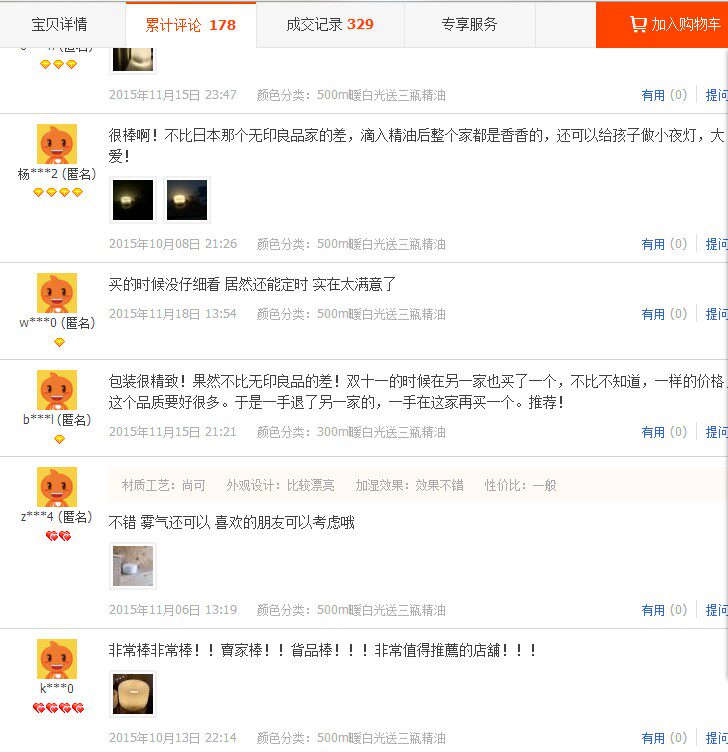Mark 杨***2 review as 有用
The height and width of the screenshot is (752, 728).
point(664,244)
